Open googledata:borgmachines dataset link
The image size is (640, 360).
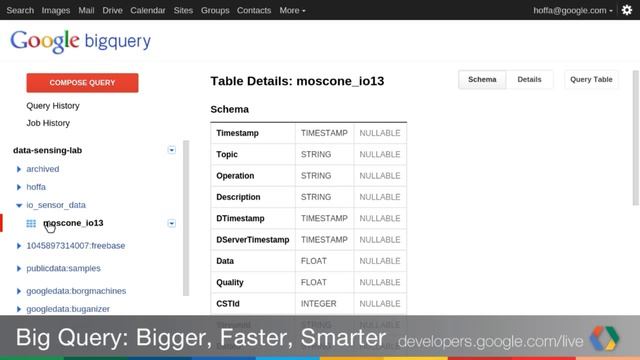[76, 291]
